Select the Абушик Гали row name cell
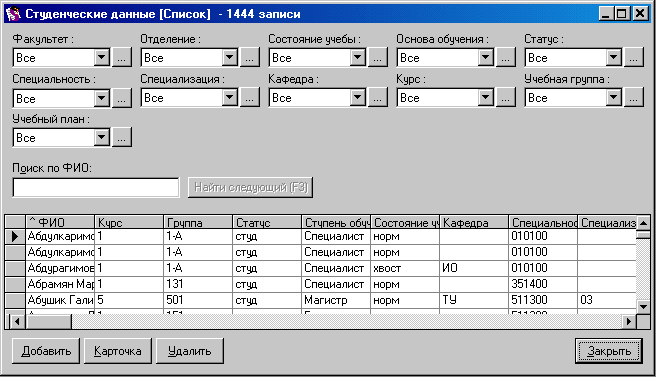 coord(60,300)
